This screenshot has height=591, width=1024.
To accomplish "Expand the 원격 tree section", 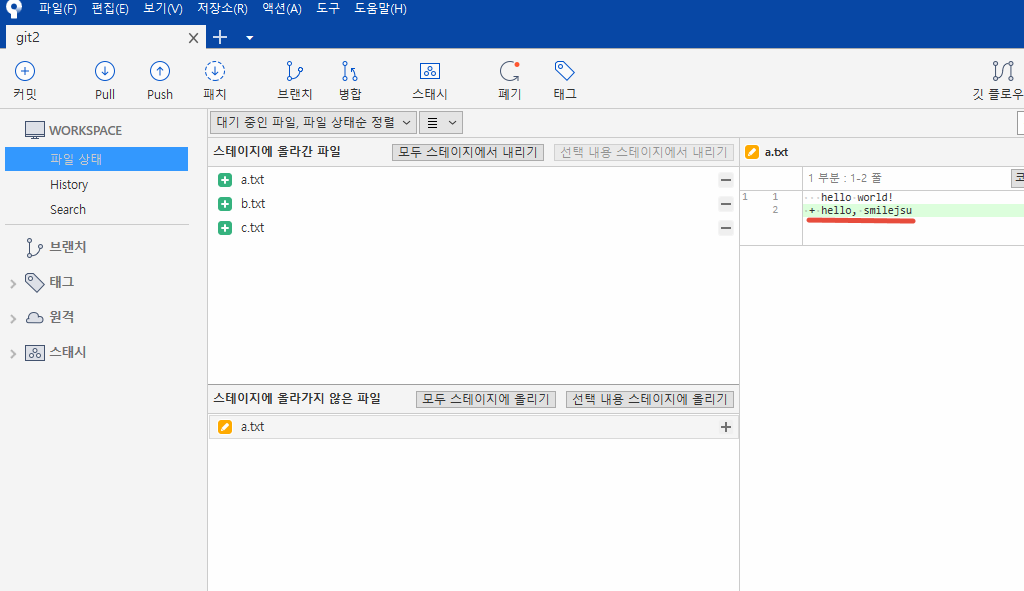I will 13,319.
